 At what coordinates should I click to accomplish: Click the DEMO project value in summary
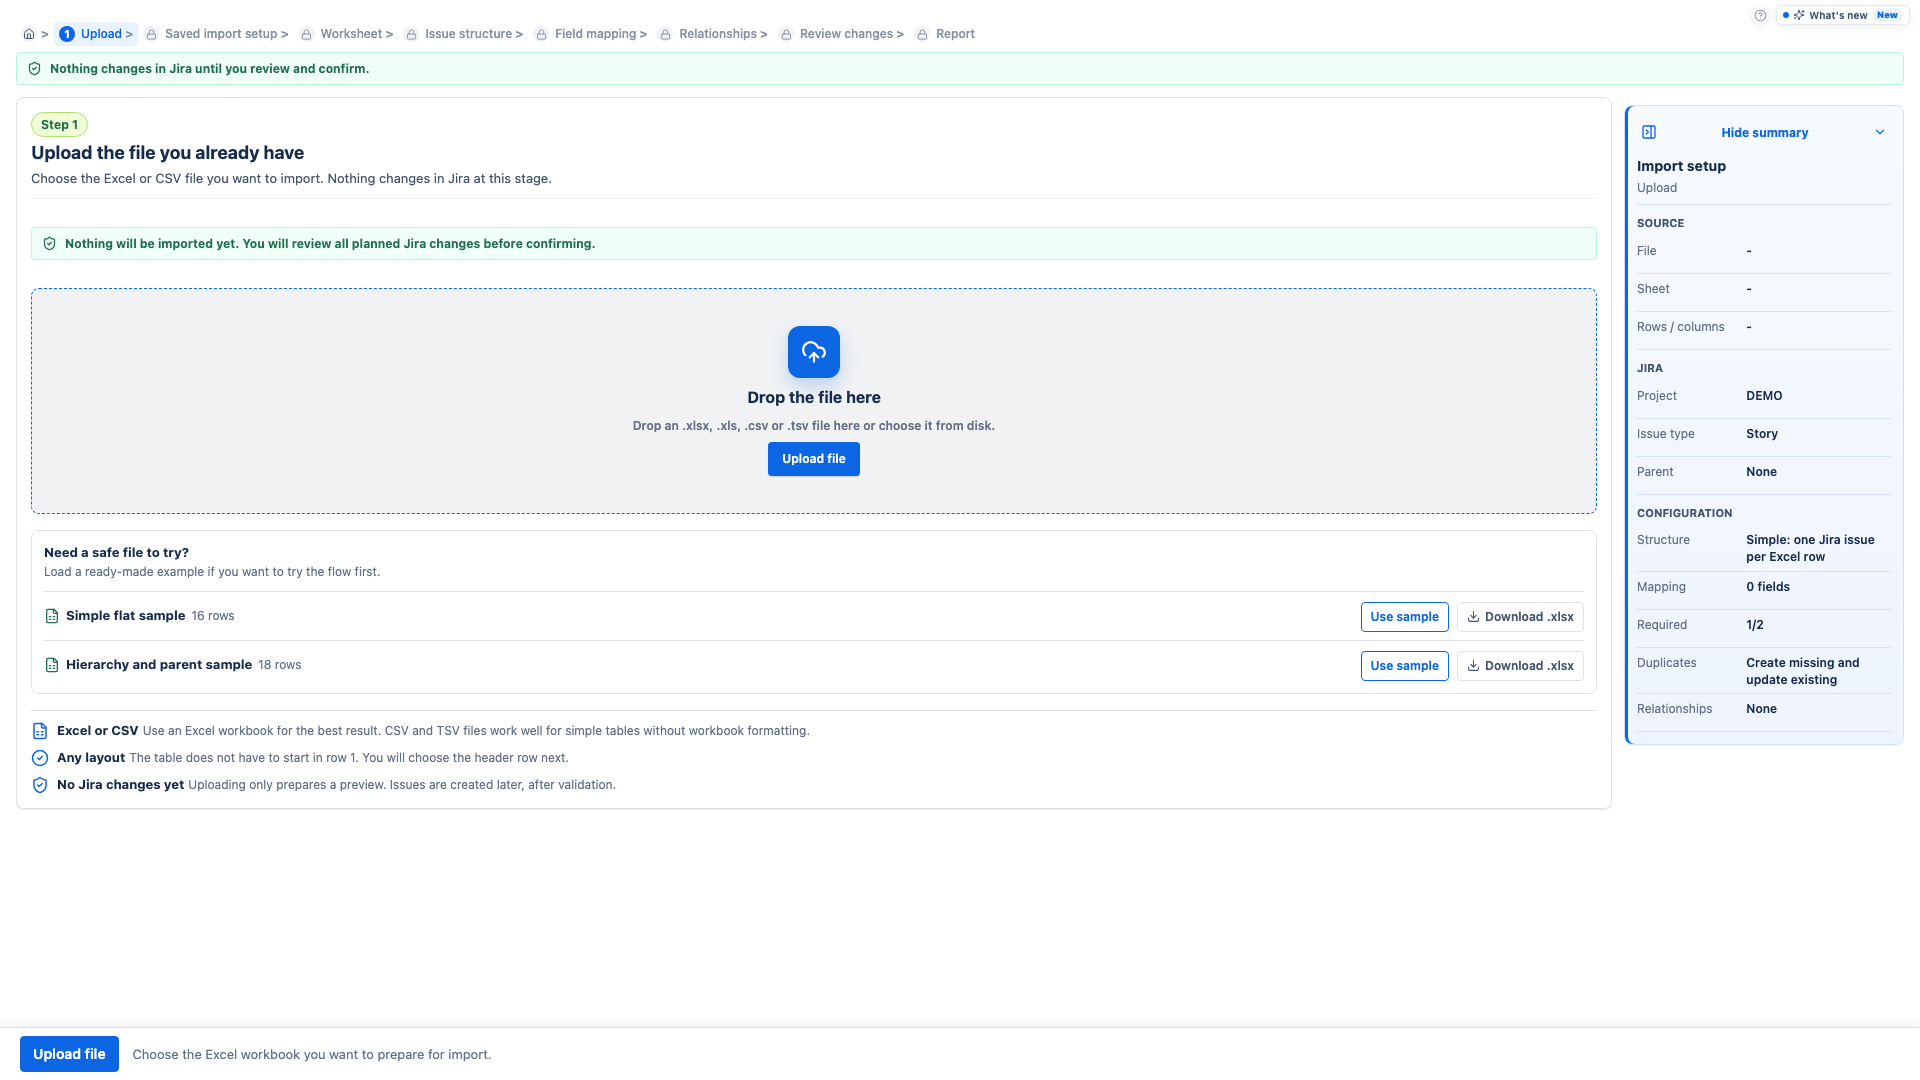1764,396
